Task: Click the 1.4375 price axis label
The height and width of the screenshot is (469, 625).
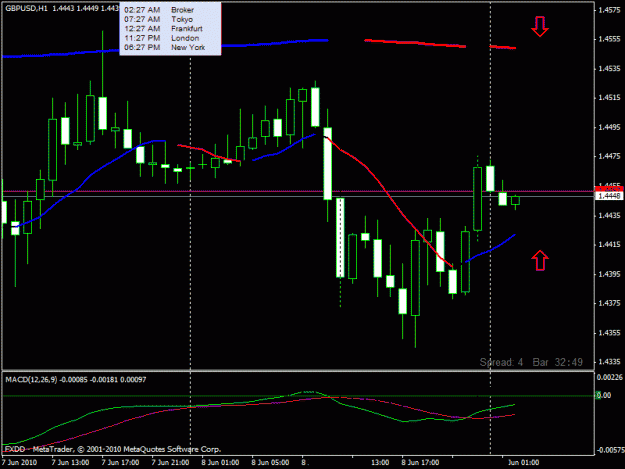Action: click(x=609, y=303)
